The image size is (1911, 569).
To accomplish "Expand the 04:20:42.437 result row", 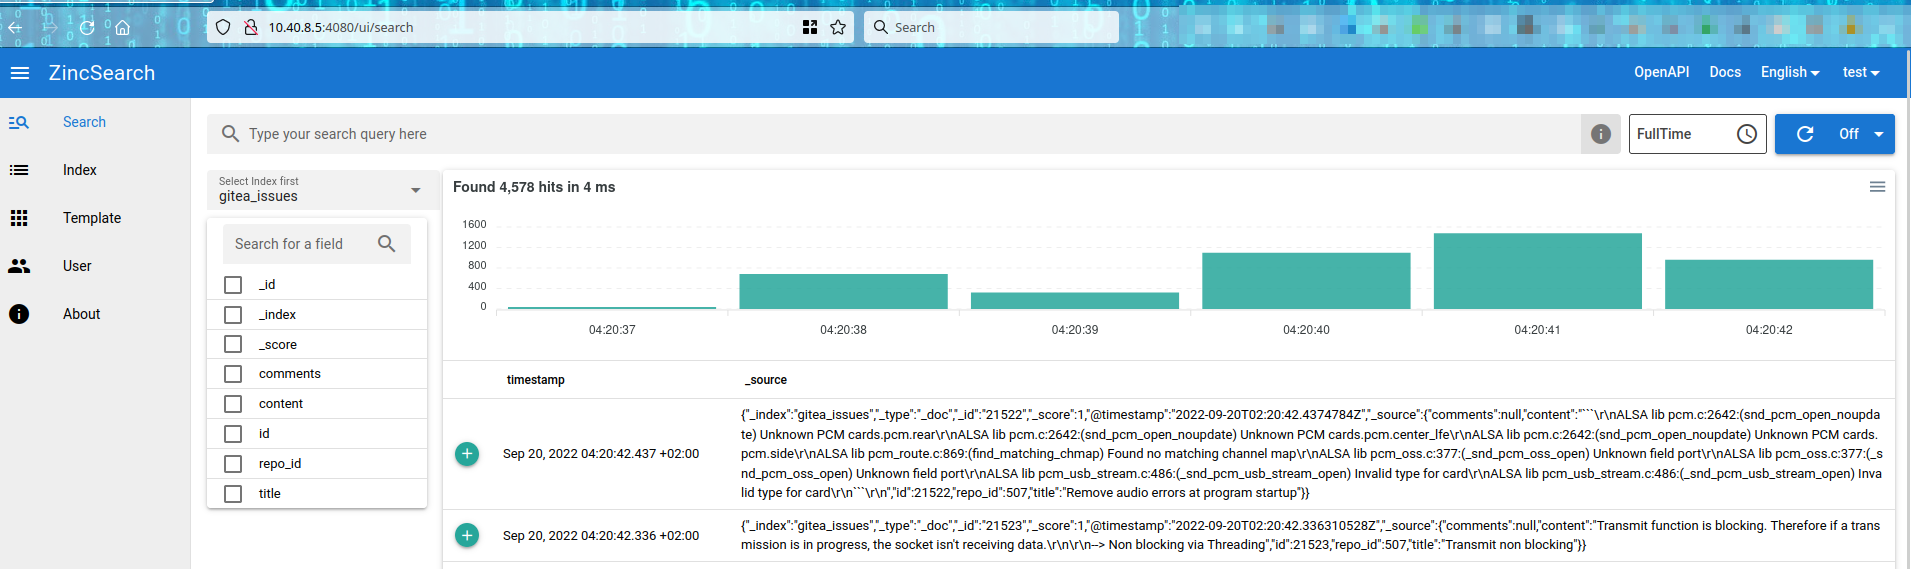I will coord(467,454).
